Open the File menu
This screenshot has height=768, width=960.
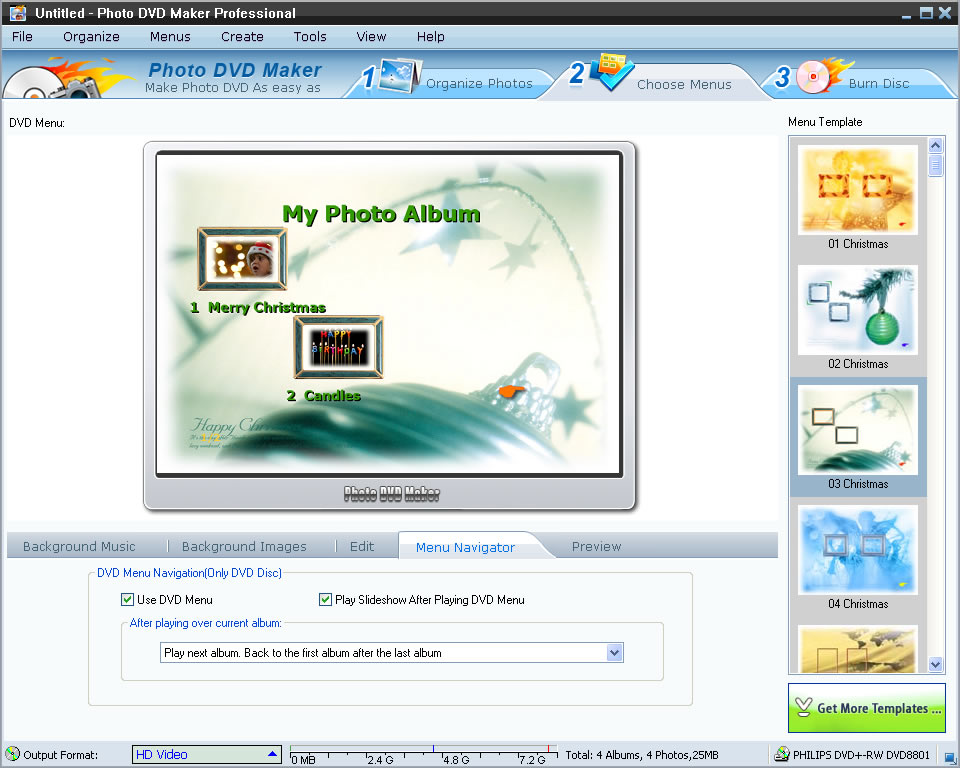tap(22, 37)
